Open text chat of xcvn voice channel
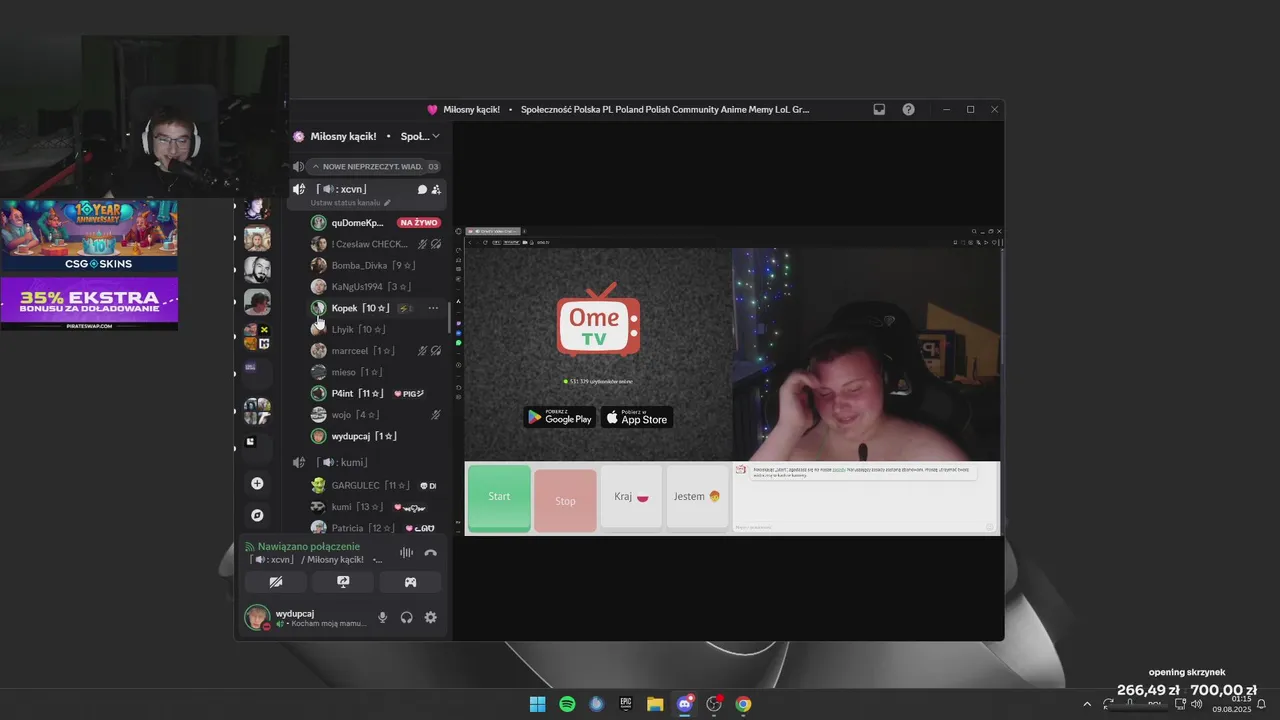The width and height of the screenshot is (1280, 720). coord(422,189)
